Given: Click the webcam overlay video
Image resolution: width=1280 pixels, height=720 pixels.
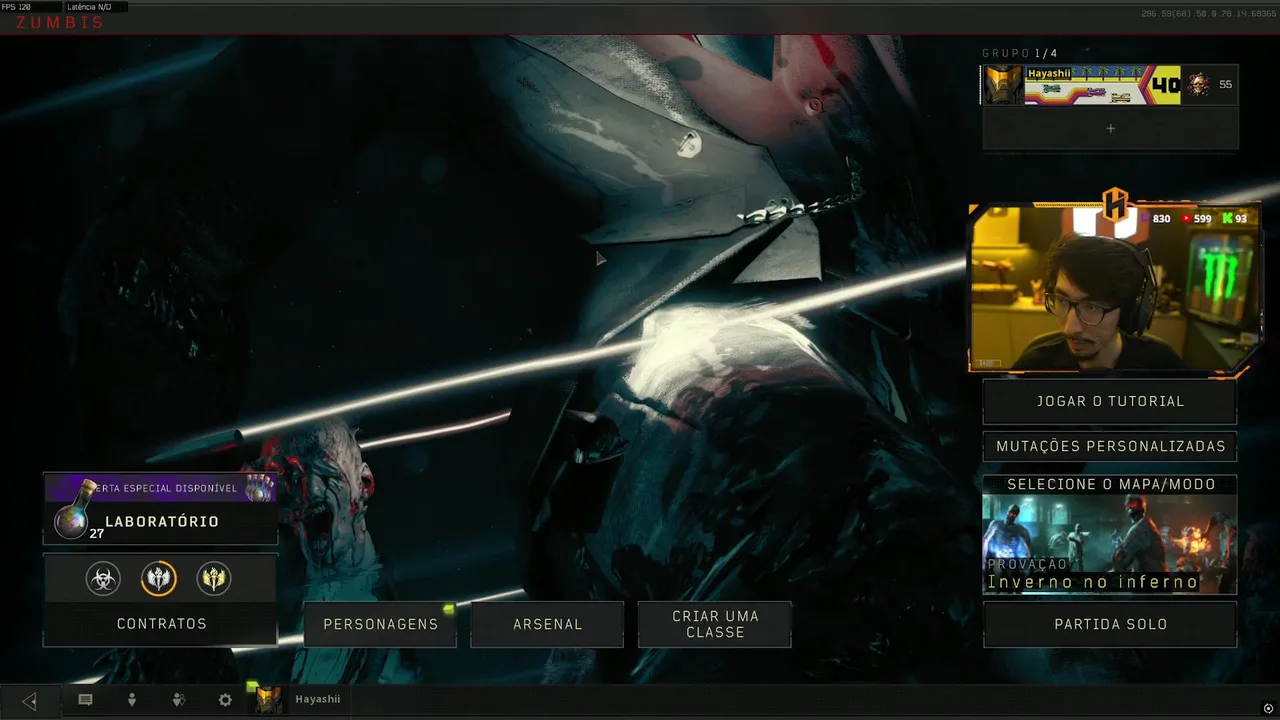Looking at the screenshot, I should coord(1115,288).
